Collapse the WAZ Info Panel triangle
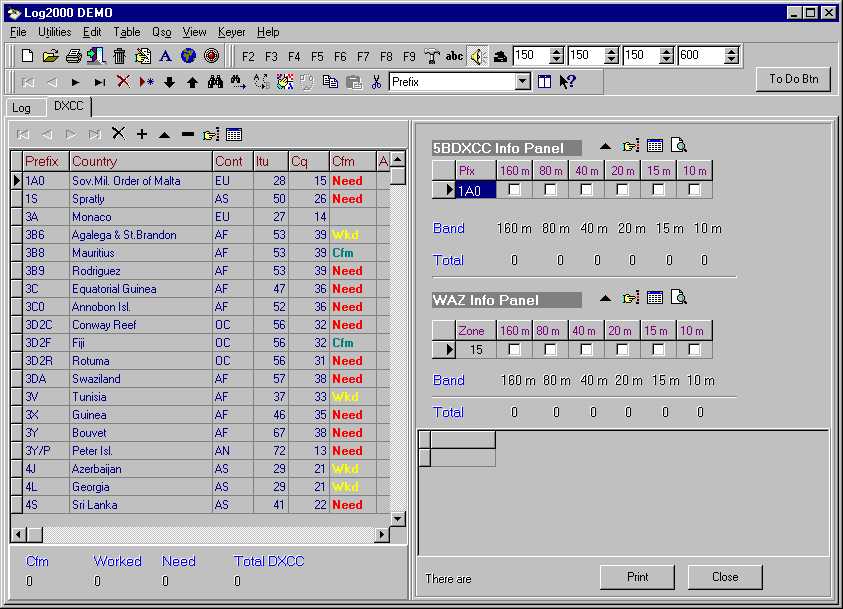This screenshot has height=609, width=843. [x=605, y=298]
